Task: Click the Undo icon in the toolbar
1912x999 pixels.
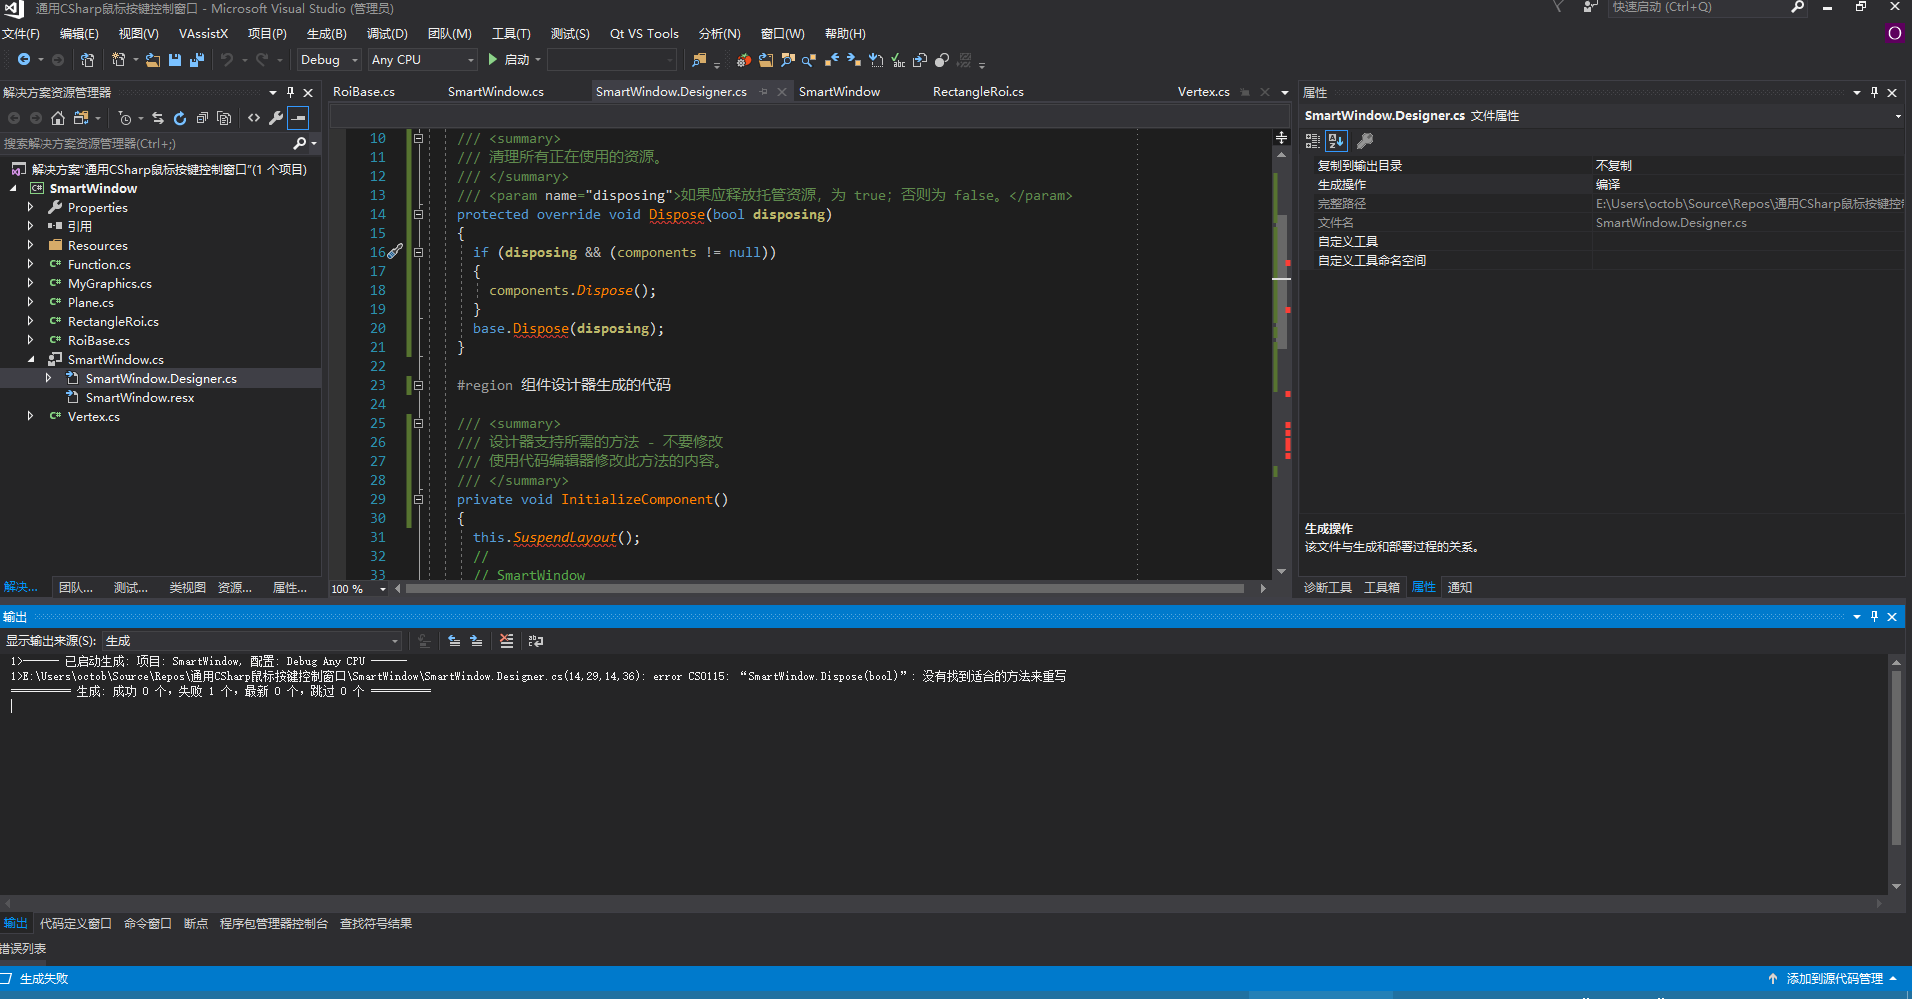Action: pos(227,60)
